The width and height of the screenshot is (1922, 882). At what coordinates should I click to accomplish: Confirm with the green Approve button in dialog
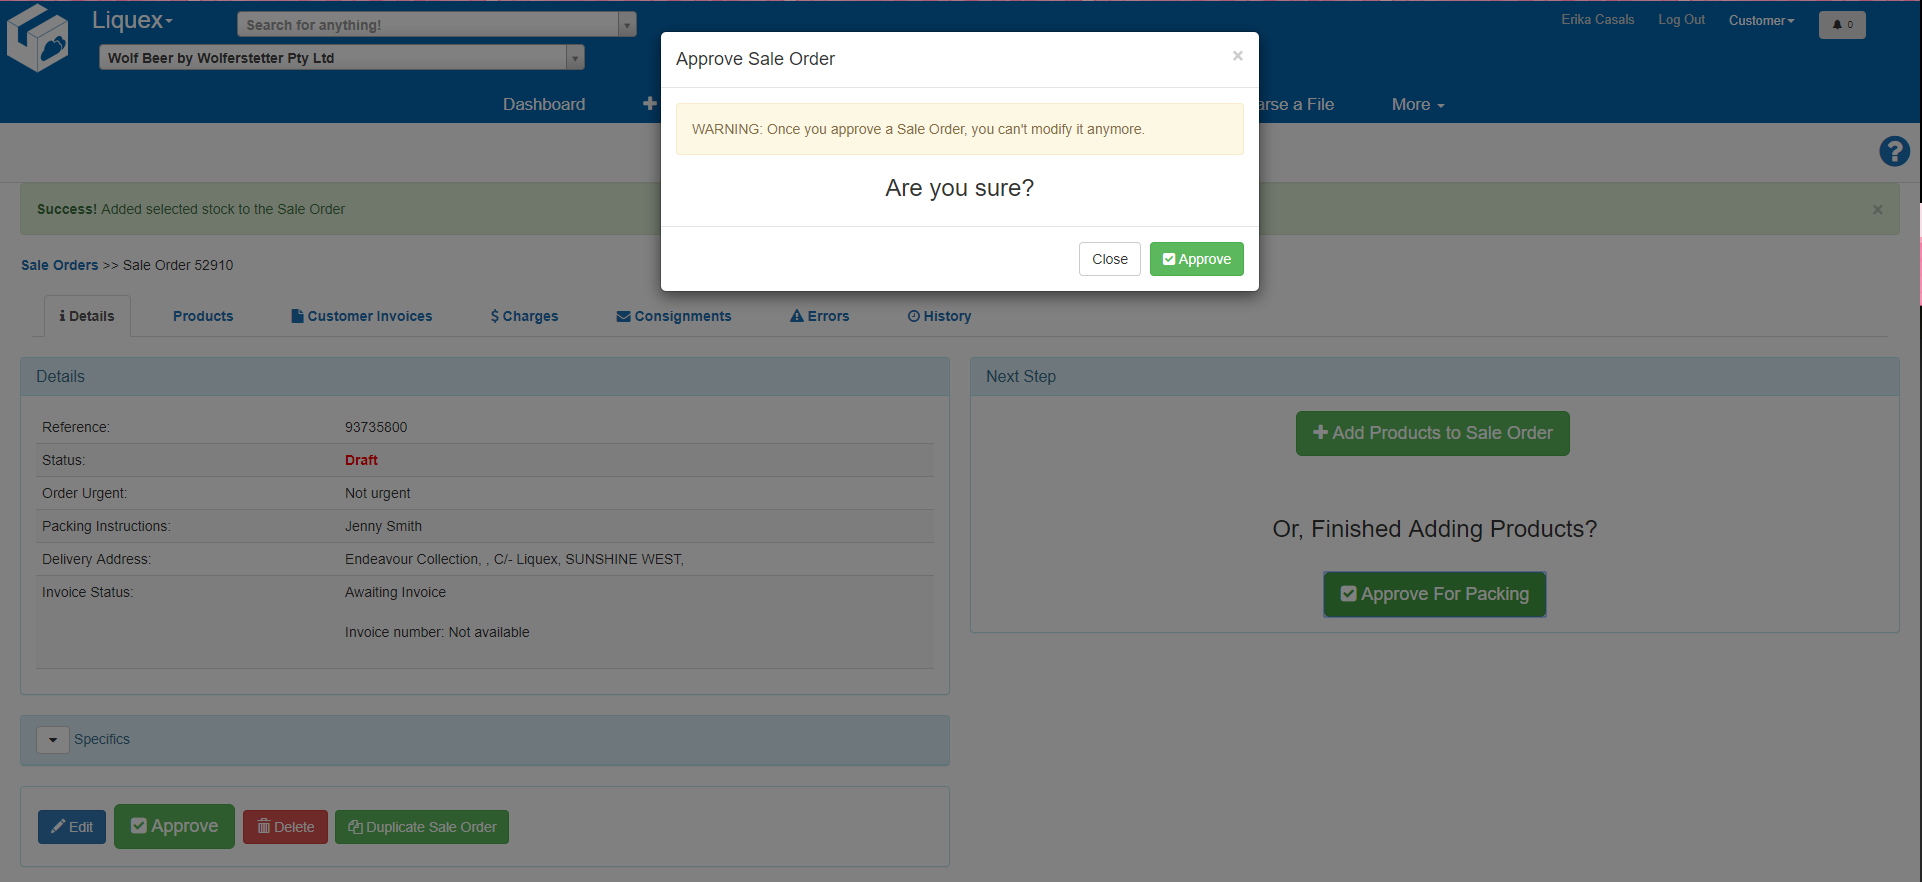tap(1197, 259)
